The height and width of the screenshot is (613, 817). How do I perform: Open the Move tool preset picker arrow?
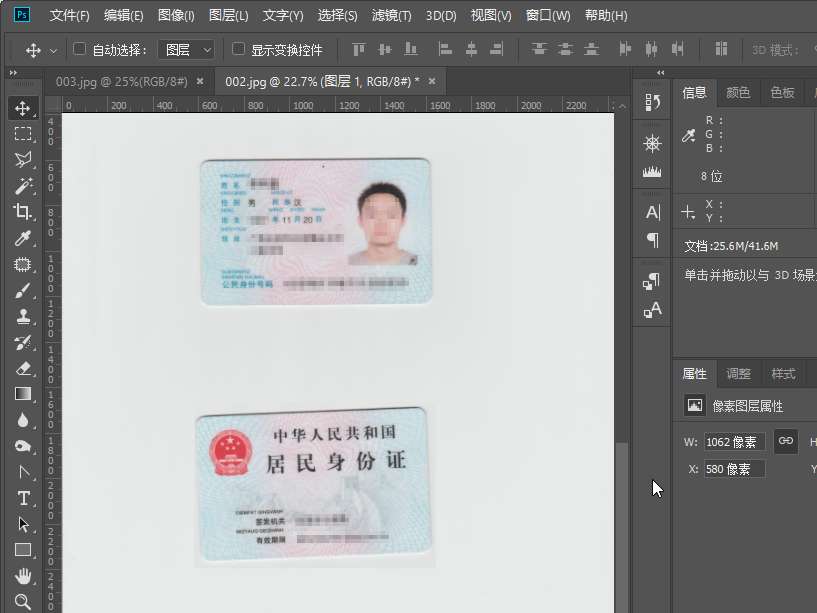pos(53,51)
